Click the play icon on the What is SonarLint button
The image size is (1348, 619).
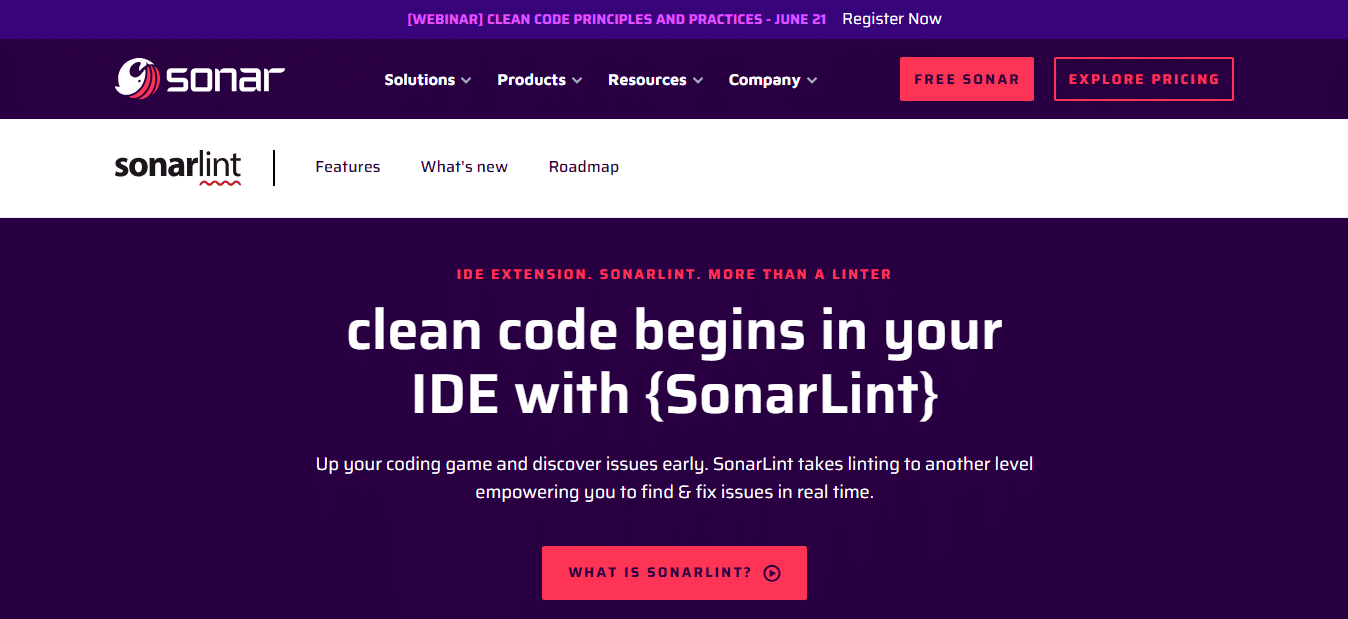point(771,573)
